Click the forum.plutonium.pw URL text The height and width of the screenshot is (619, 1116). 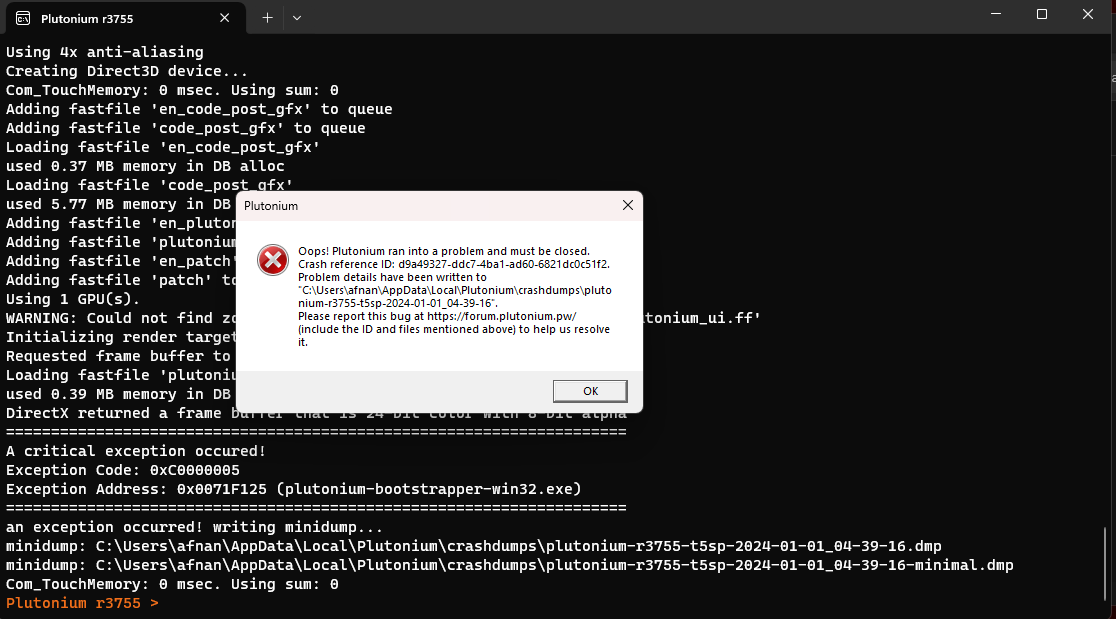(x=502, y=316)
